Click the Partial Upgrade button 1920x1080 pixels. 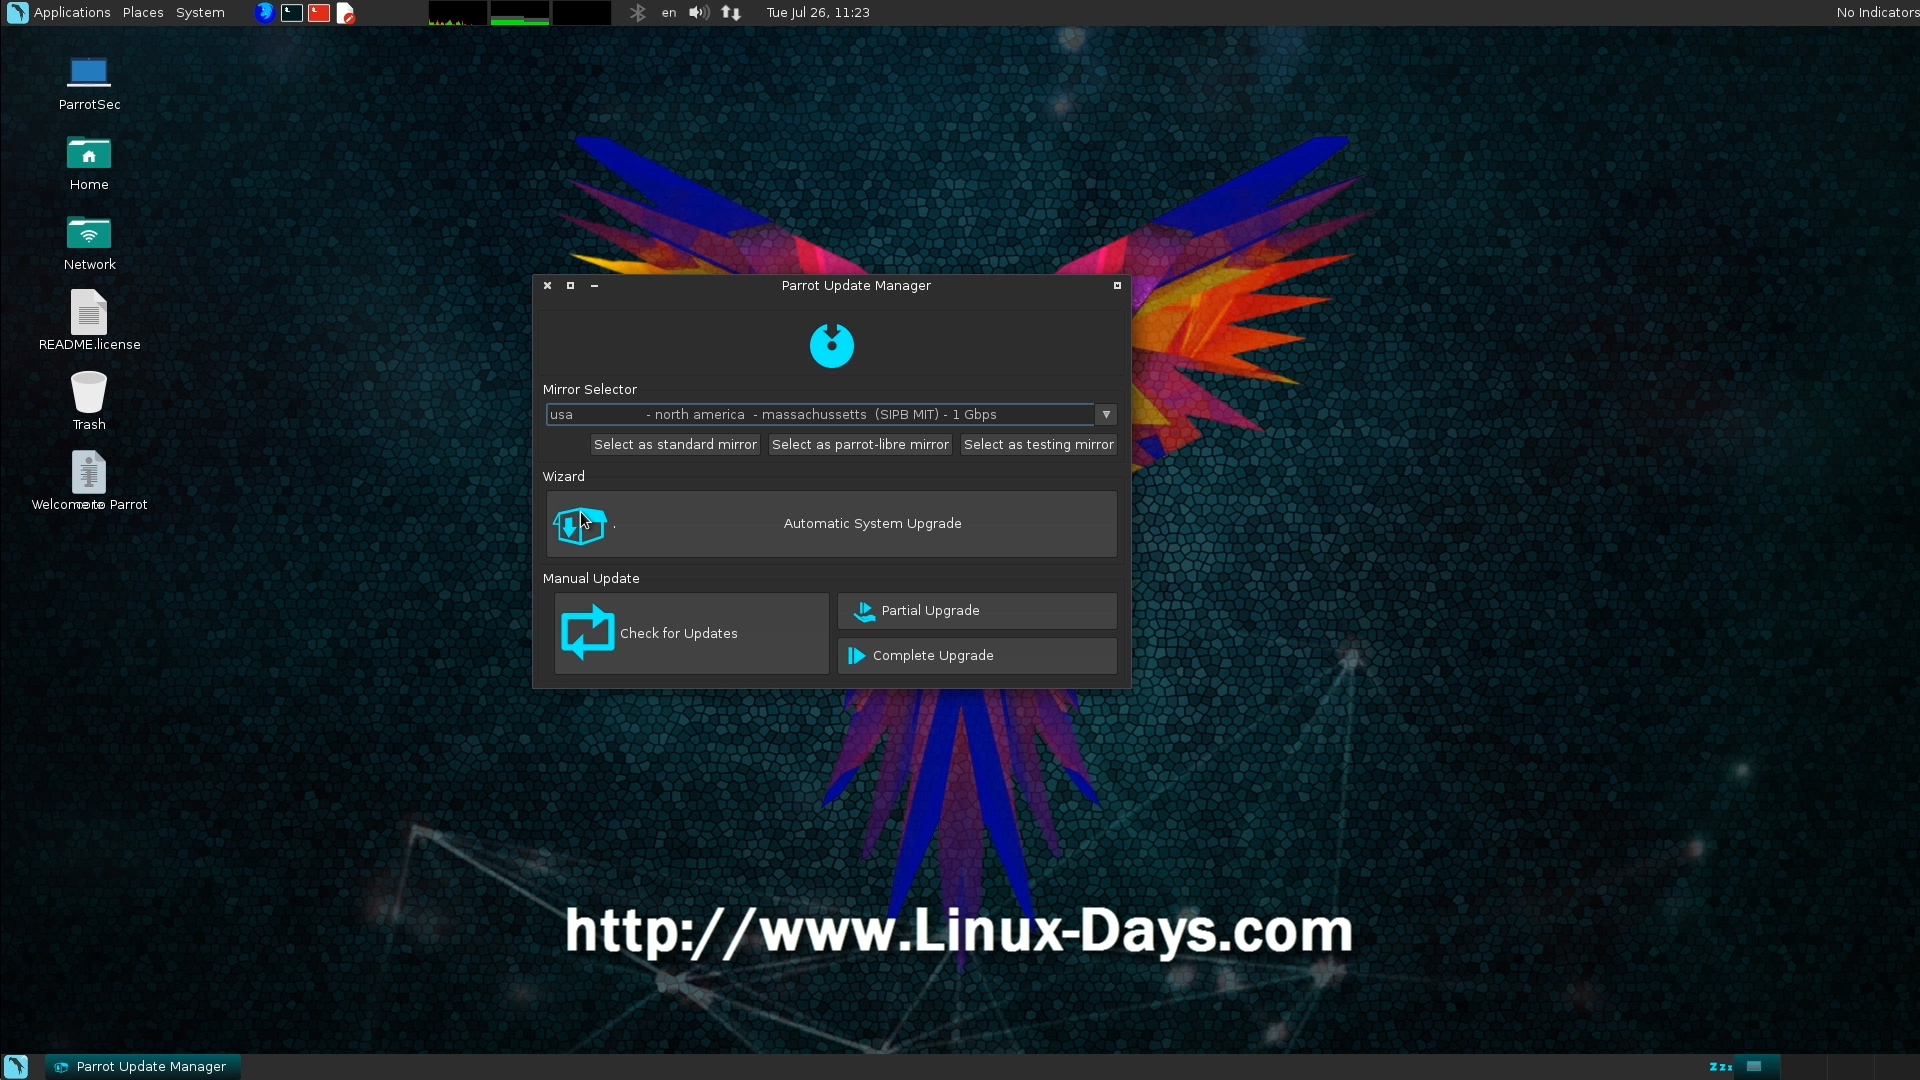coord(977,611)
